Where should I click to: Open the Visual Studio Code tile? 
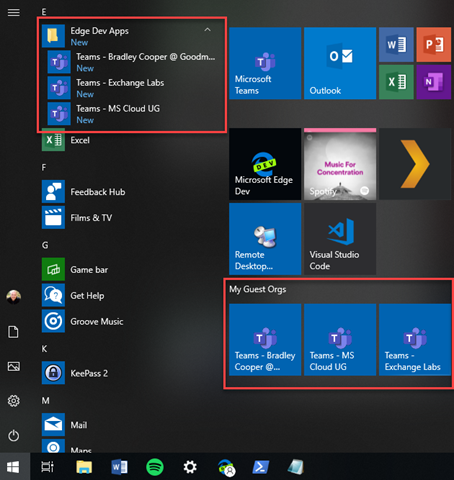tap(340, 239)
